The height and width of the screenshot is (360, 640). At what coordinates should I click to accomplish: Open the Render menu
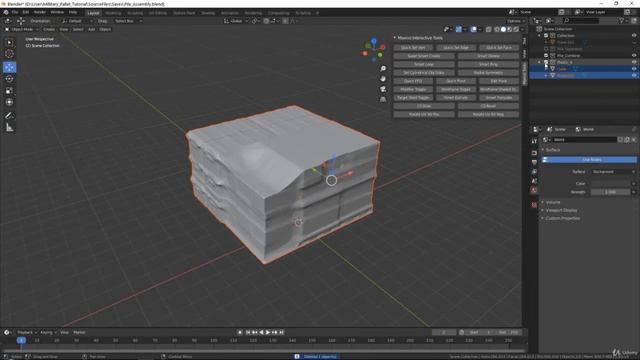click(x=40, y=12)
